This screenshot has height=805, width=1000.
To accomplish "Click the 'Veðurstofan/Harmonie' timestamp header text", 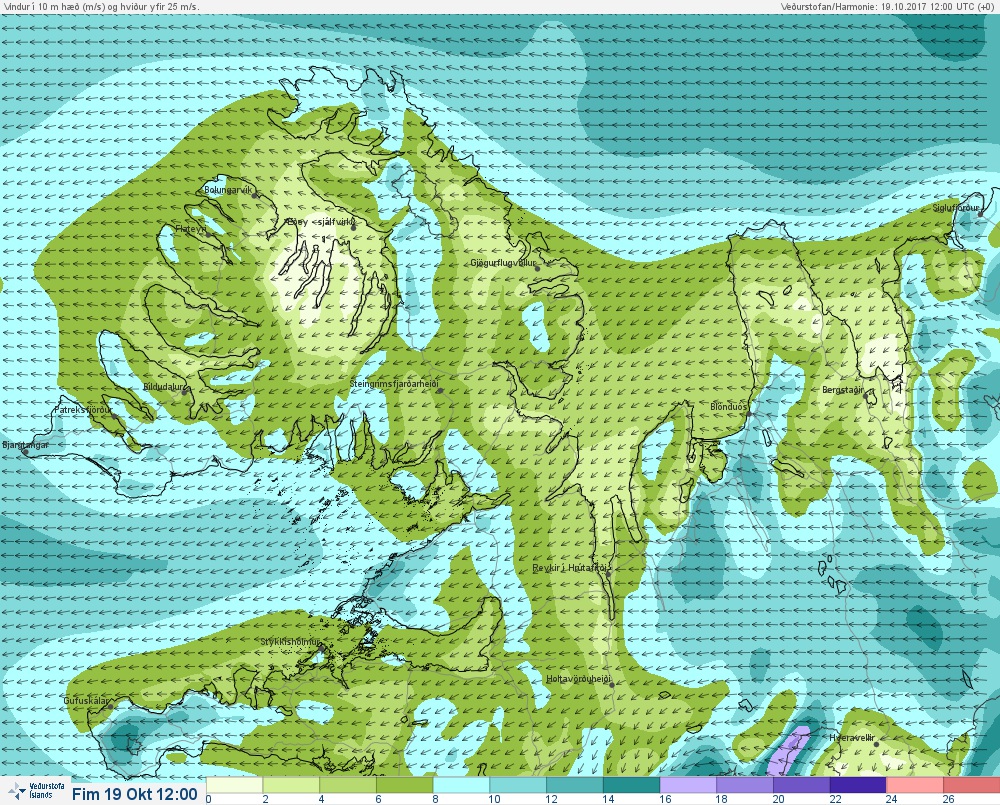I will (889, 6).
